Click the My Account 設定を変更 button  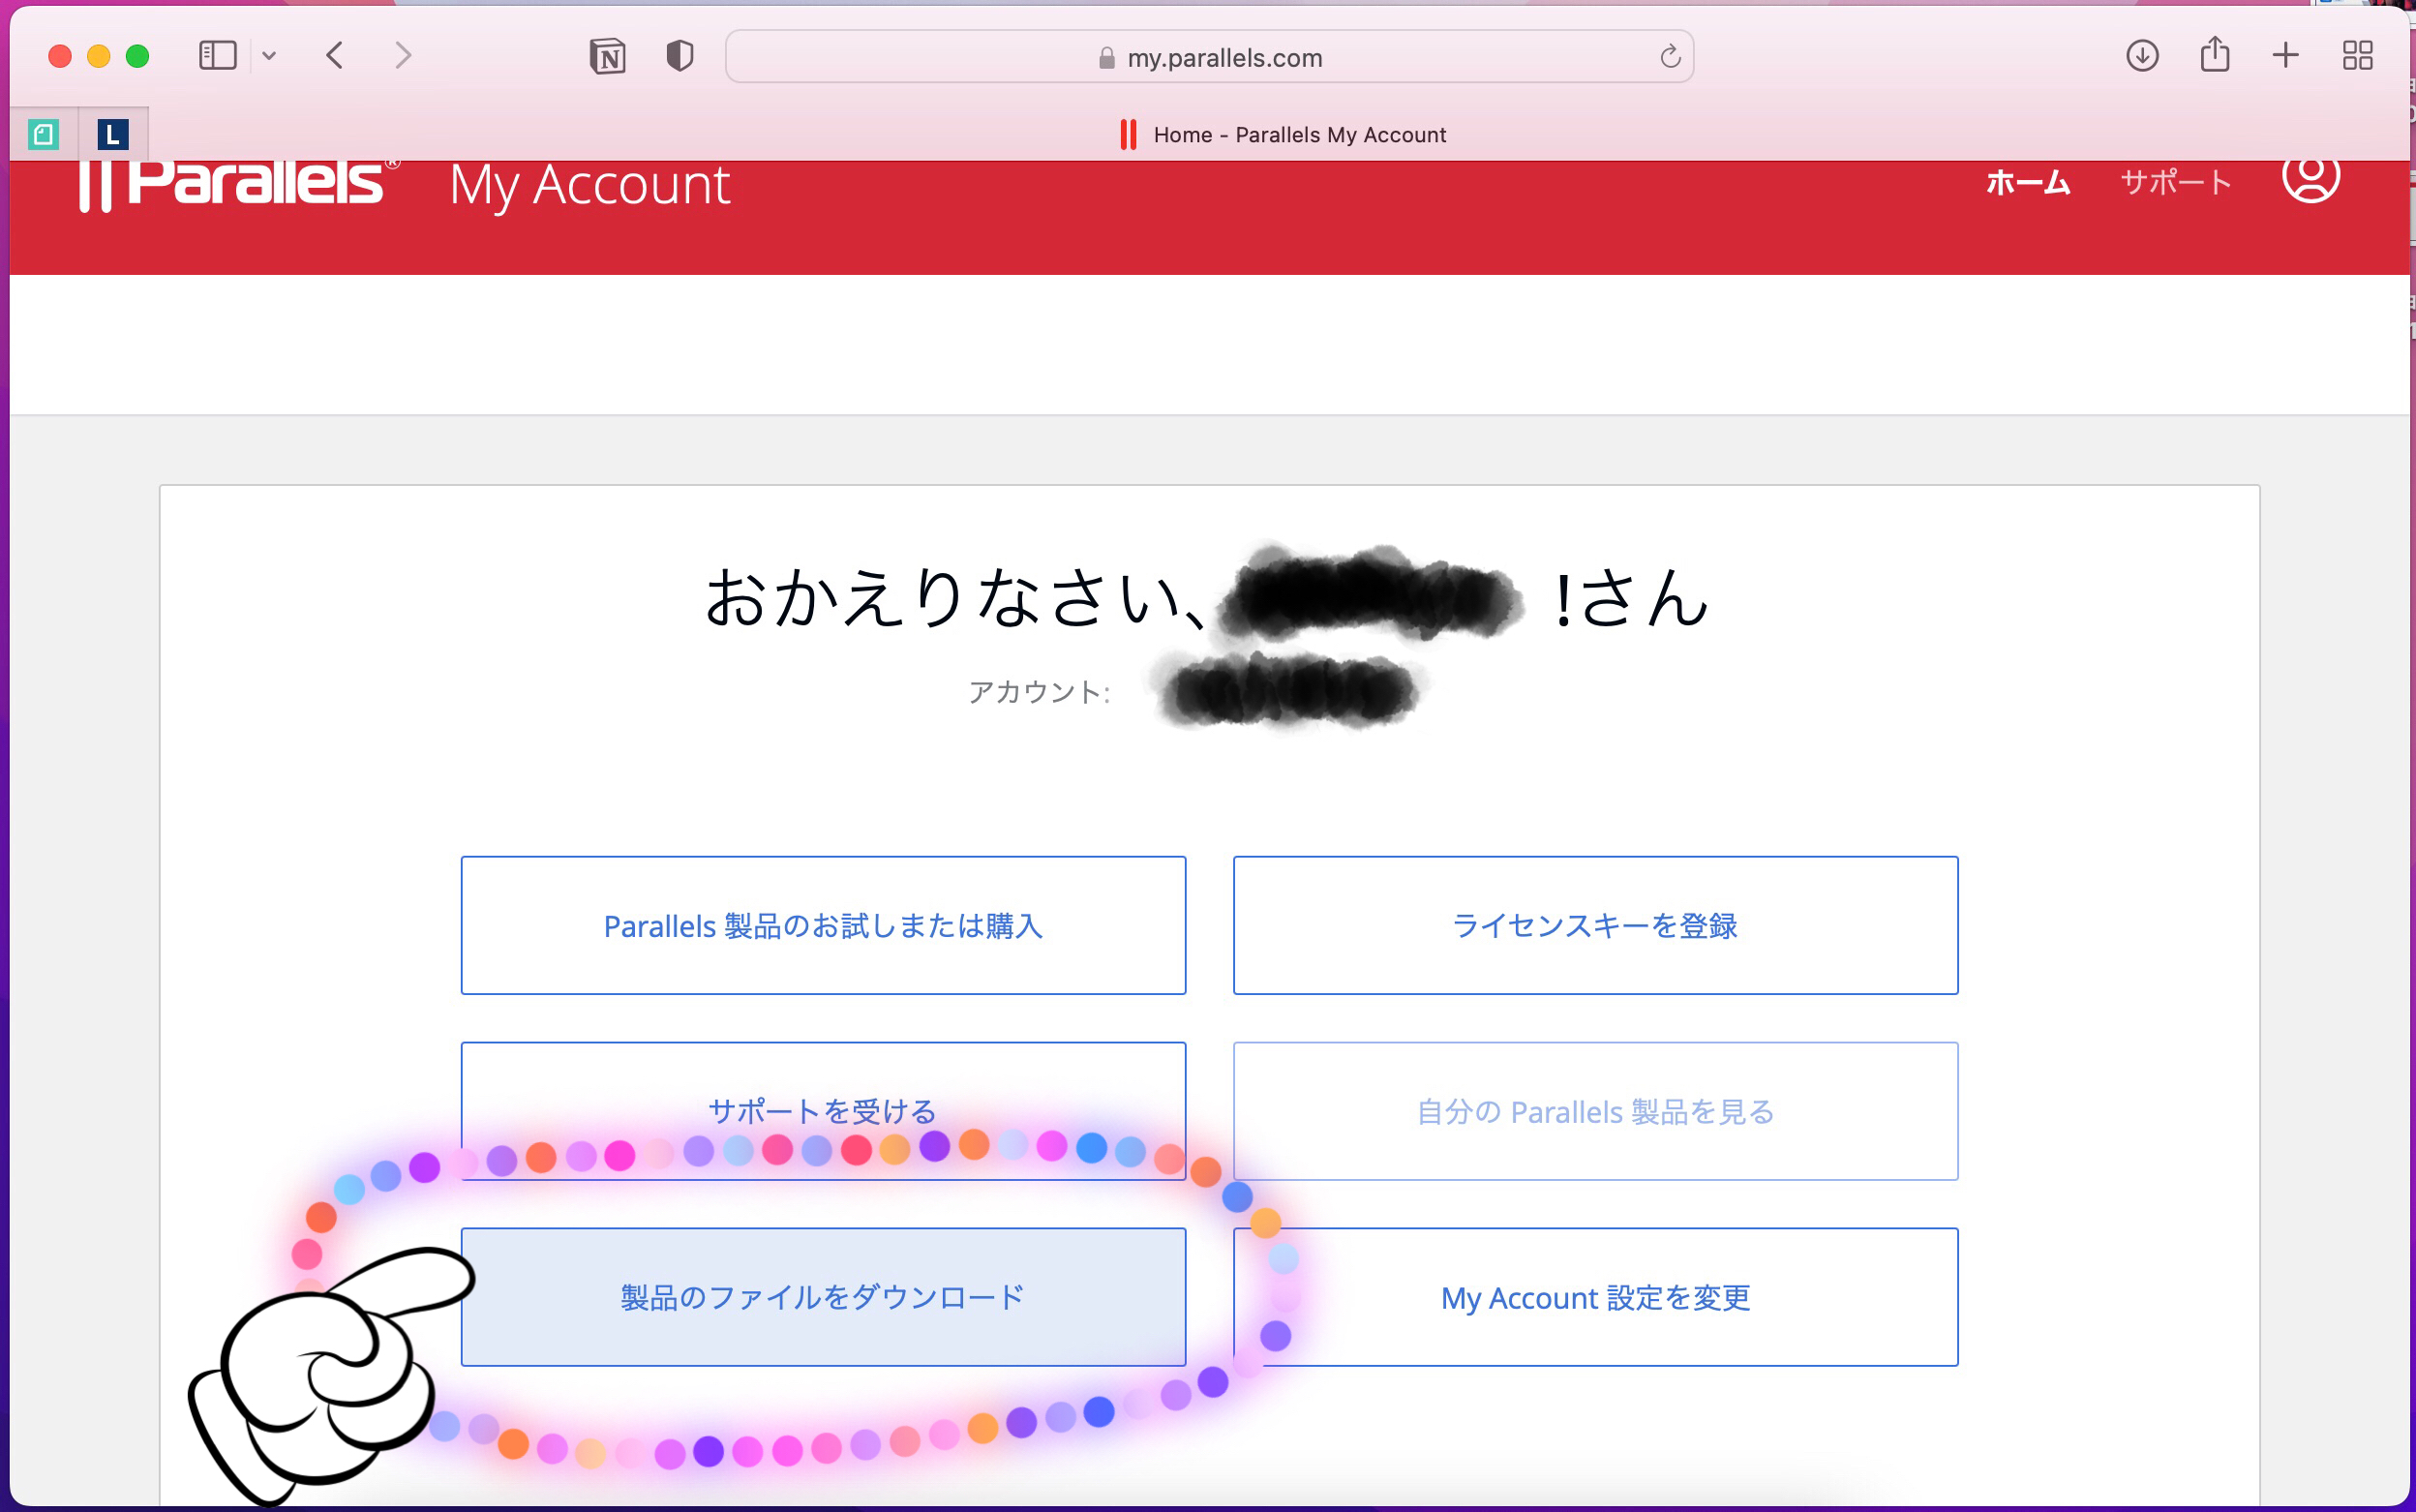(1595, 1297)
